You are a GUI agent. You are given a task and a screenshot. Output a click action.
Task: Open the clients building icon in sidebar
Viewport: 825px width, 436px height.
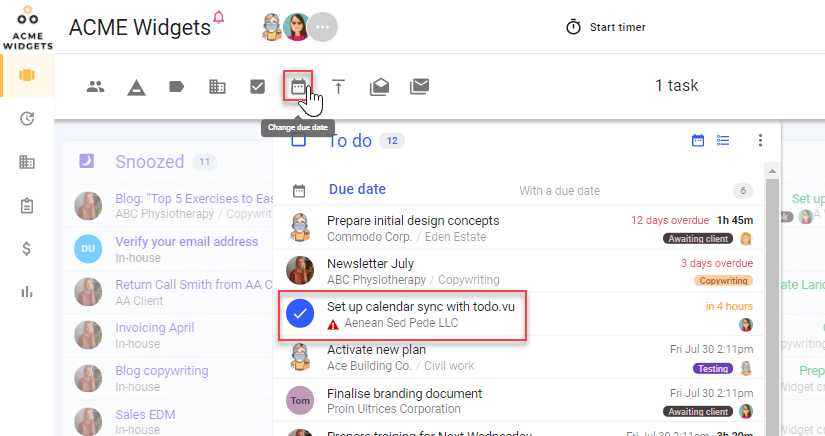[x=26, y=161]
